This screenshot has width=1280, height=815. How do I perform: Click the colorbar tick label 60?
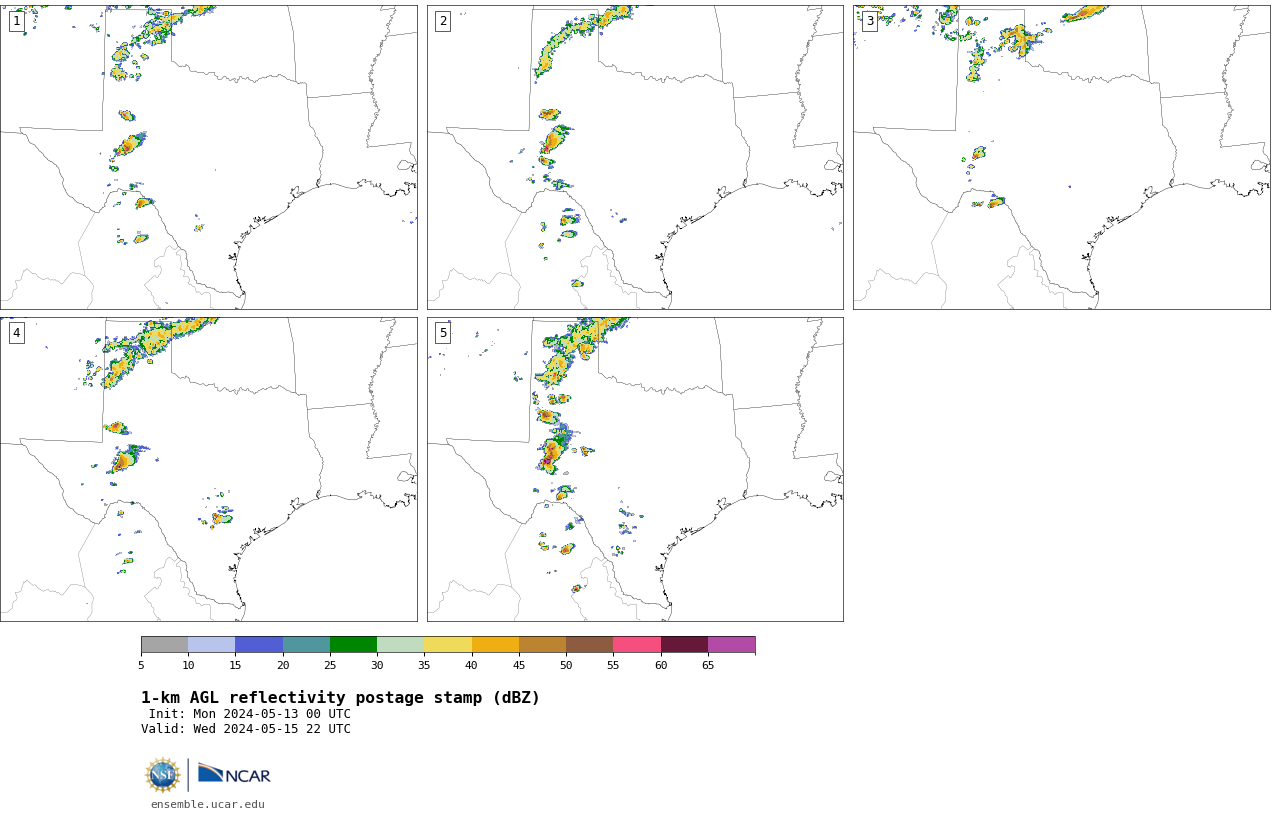(x=661, y=665)
